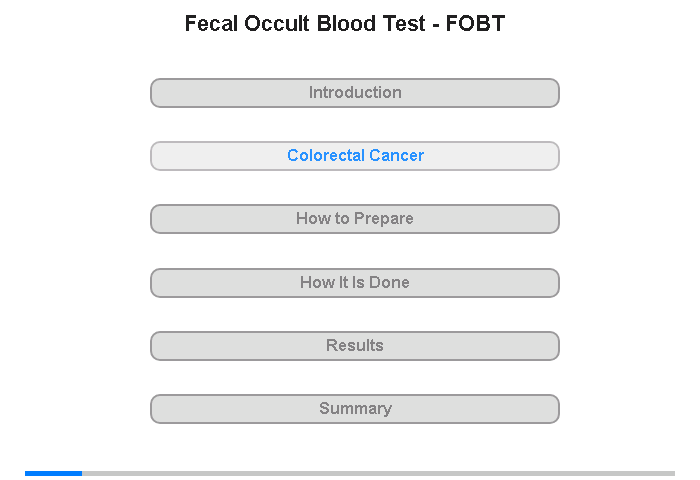Image resolution: width=700 pixels, height=480 pixels.
Task: Jump to the Summary section
Action: (x=355, y=409)
